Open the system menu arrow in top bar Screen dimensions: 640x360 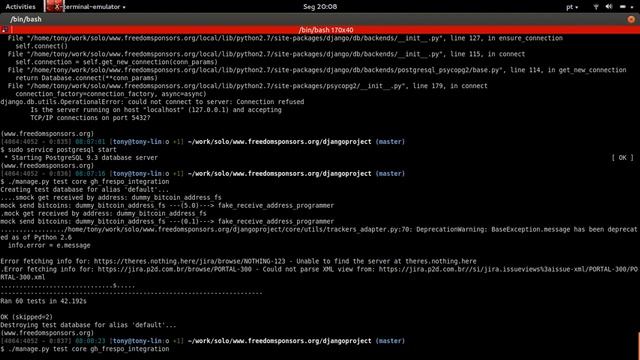(632, 7)
